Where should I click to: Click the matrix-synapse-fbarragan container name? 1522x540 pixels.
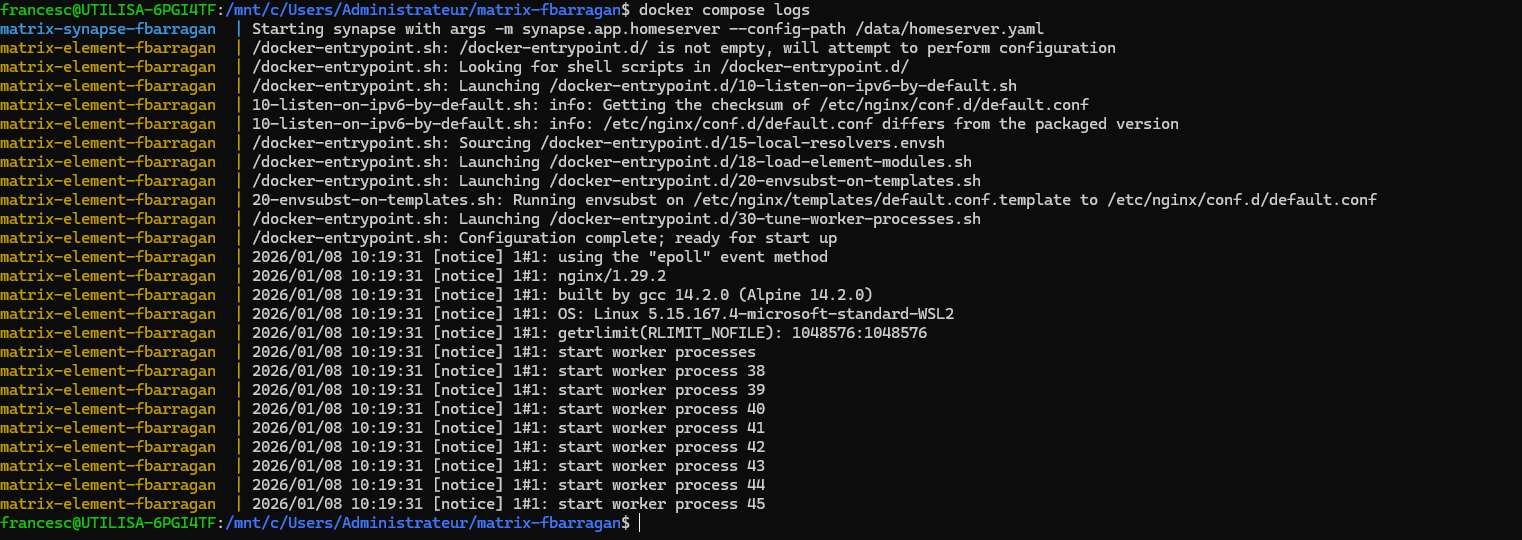click(108, 29)
